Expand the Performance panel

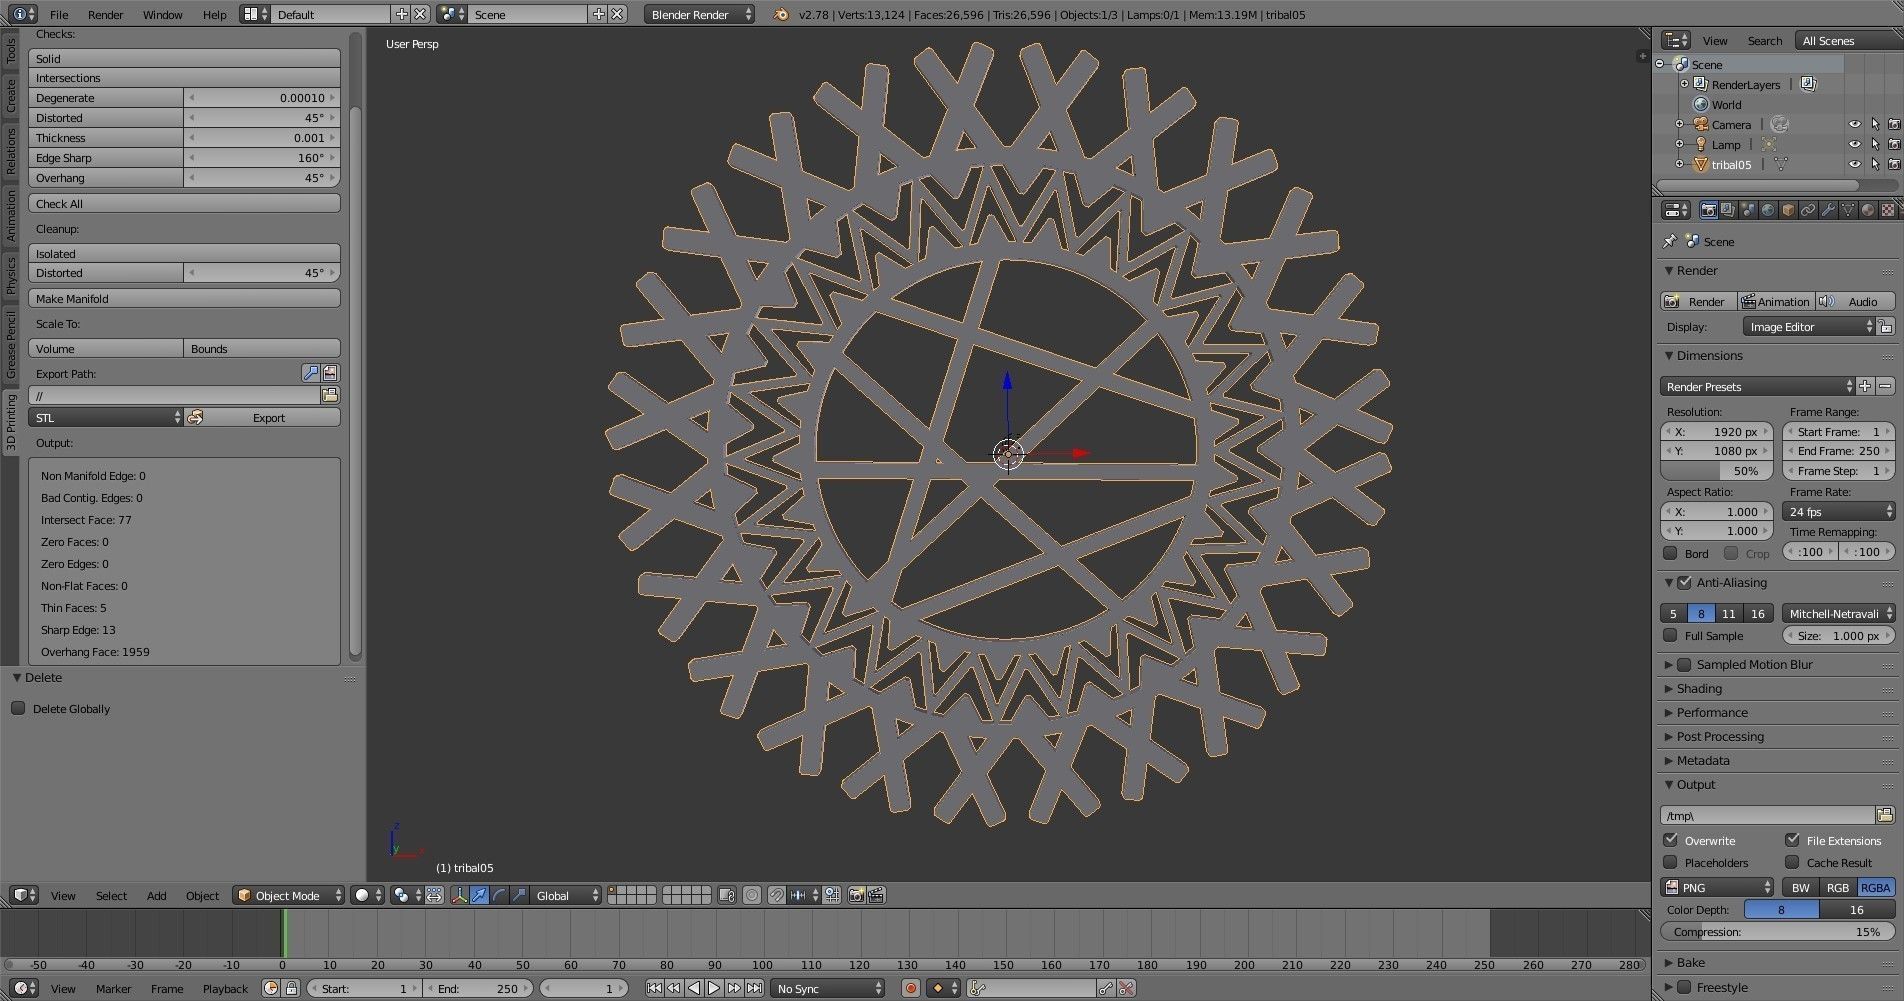pyautogui.click(x=1711, y=712)
